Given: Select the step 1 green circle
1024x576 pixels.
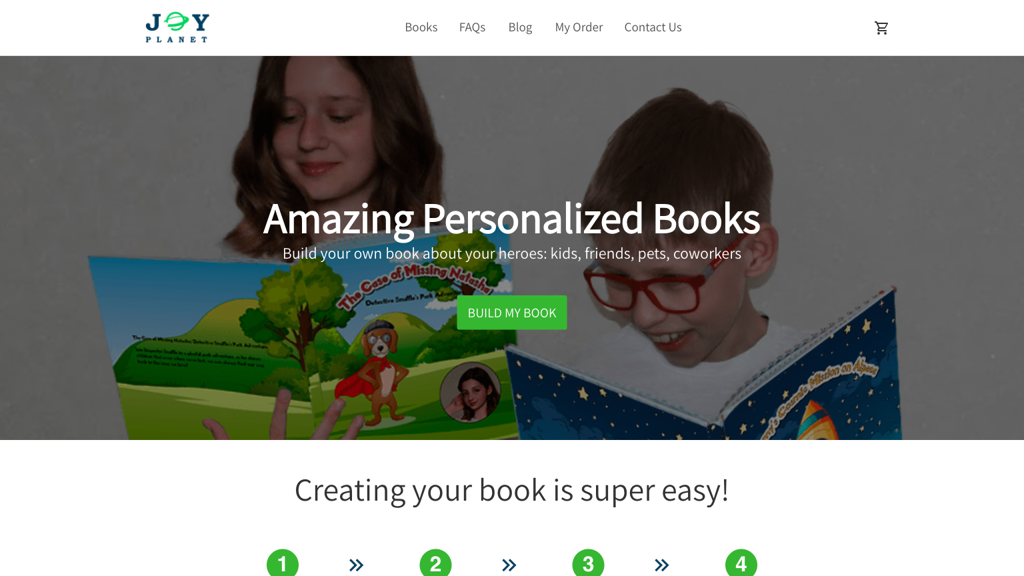Looking at the screenshot, I should [283, 563].
